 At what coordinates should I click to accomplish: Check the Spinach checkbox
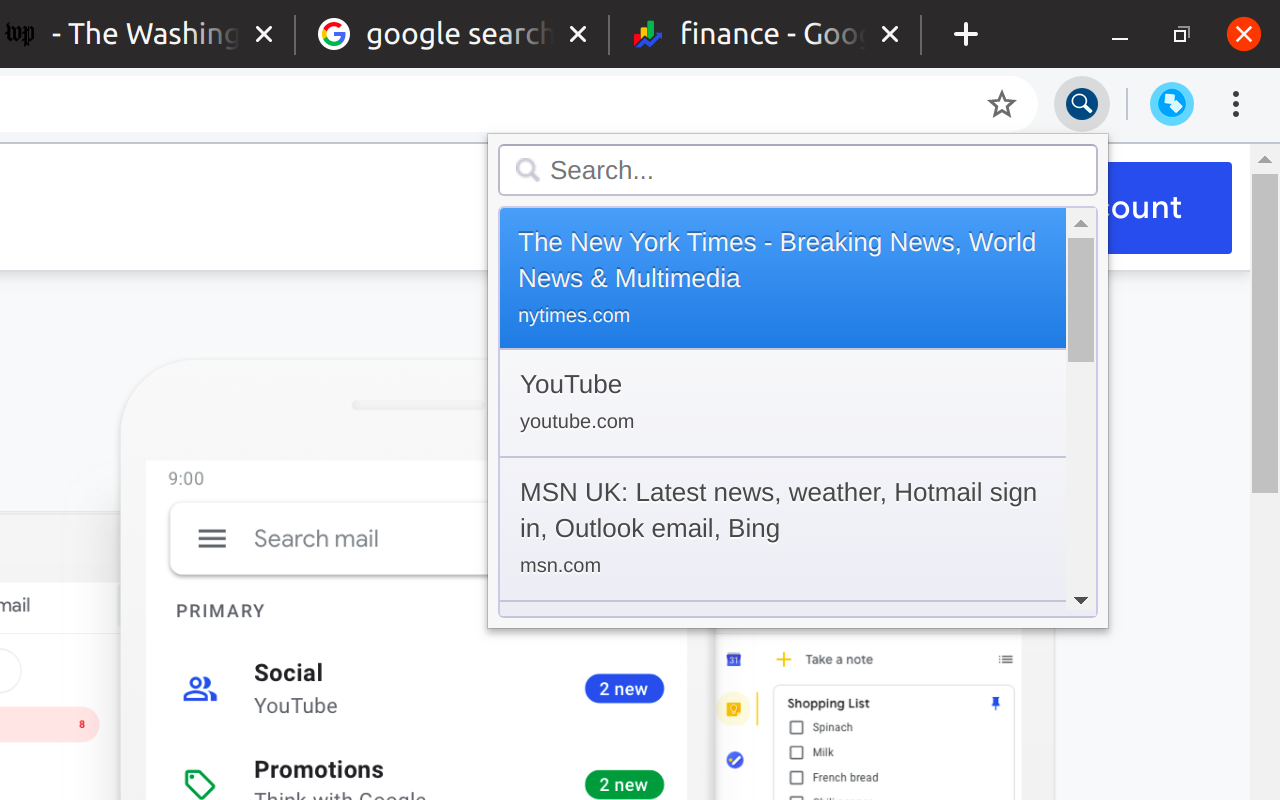click(797, 728)
